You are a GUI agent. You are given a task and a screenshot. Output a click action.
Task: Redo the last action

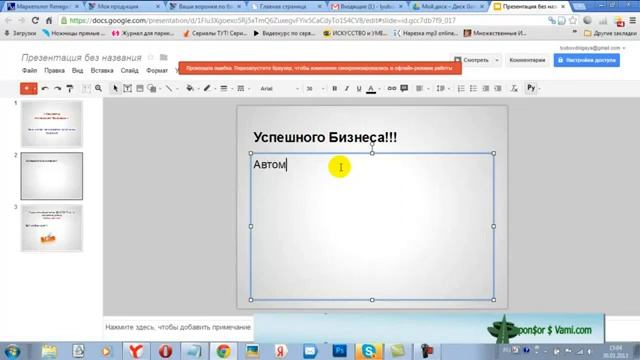[x=58, y=88]
